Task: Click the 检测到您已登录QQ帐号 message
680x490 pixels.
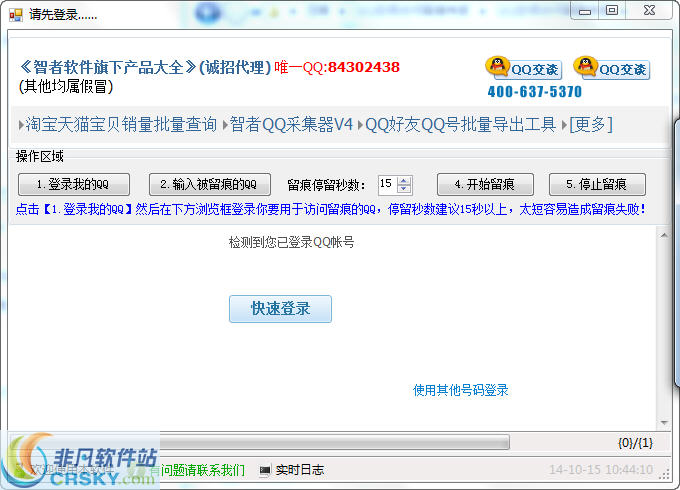Action: click(291, 242)
